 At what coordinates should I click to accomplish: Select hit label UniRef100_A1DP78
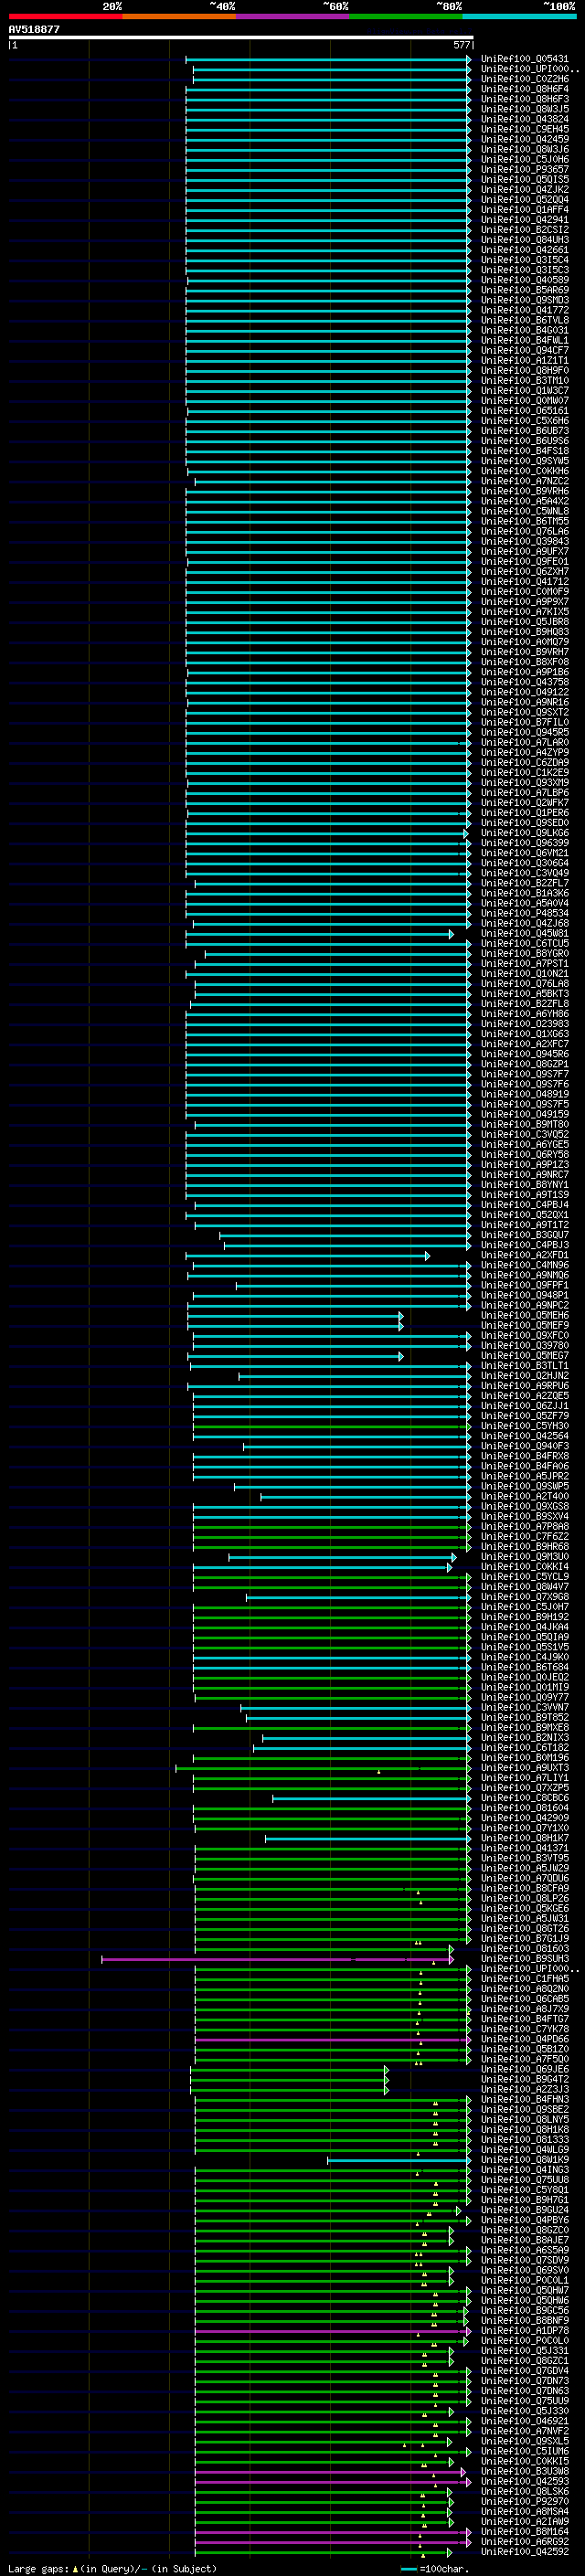525,2331
